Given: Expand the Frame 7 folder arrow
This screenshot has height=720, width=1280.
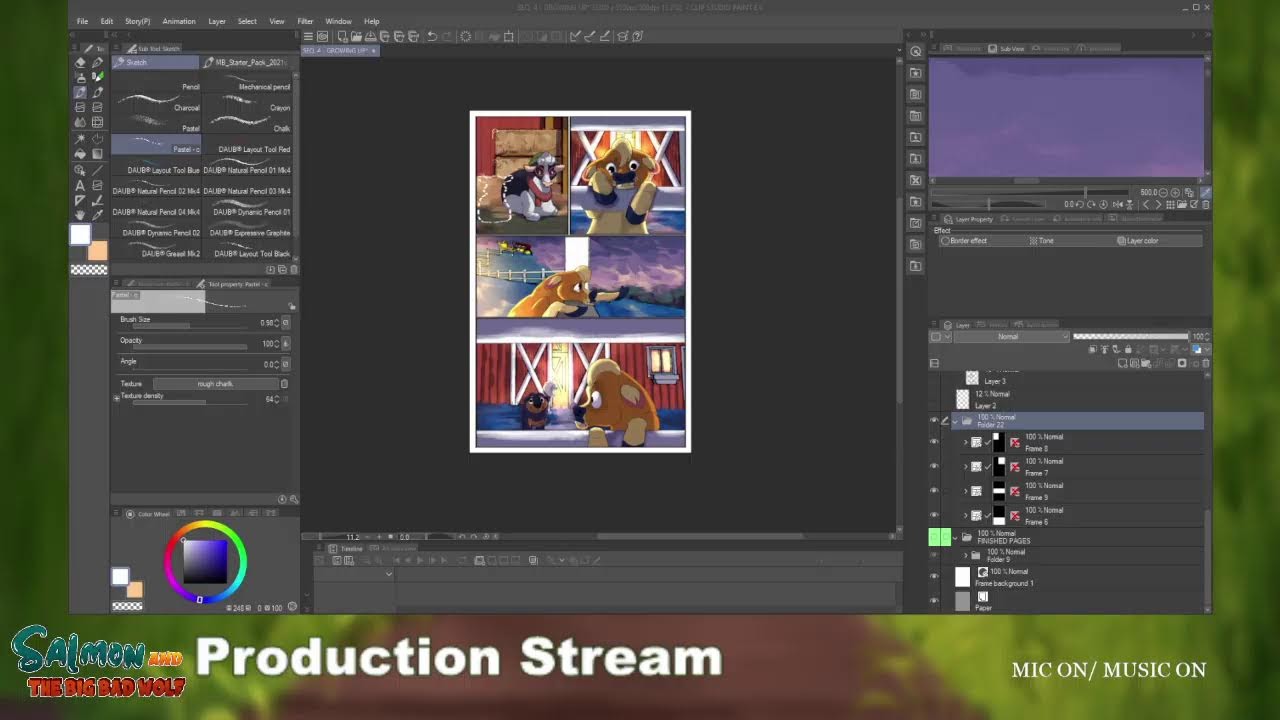Looking at the screenshot, I should point(965,466).
